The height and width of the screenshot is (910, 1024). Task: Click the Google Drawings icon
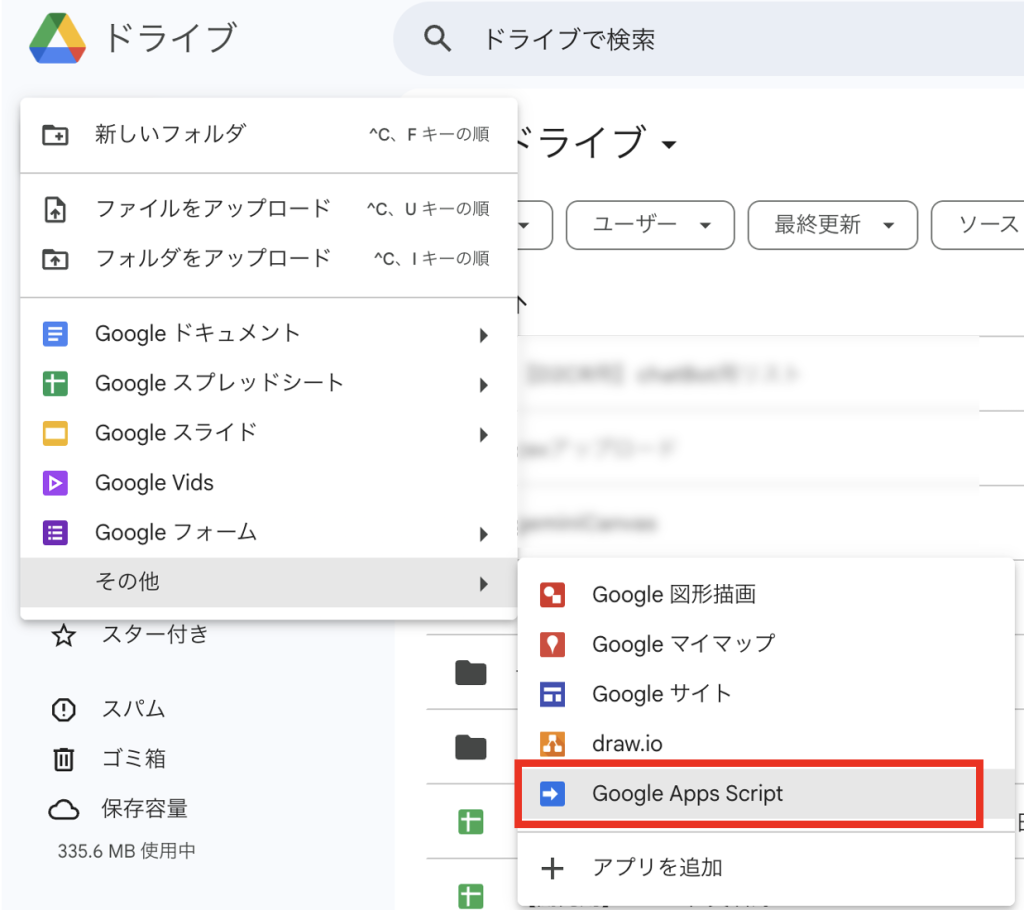coord(552,595)
